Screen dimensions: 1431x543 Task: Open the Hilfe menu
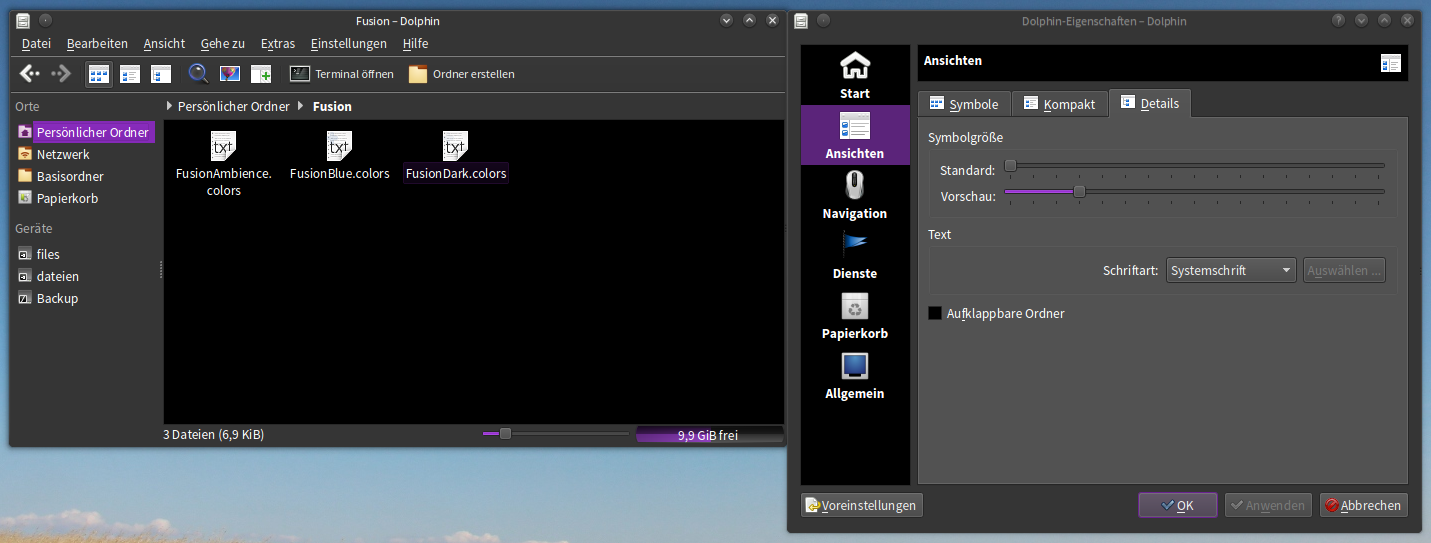pos(415,43)
